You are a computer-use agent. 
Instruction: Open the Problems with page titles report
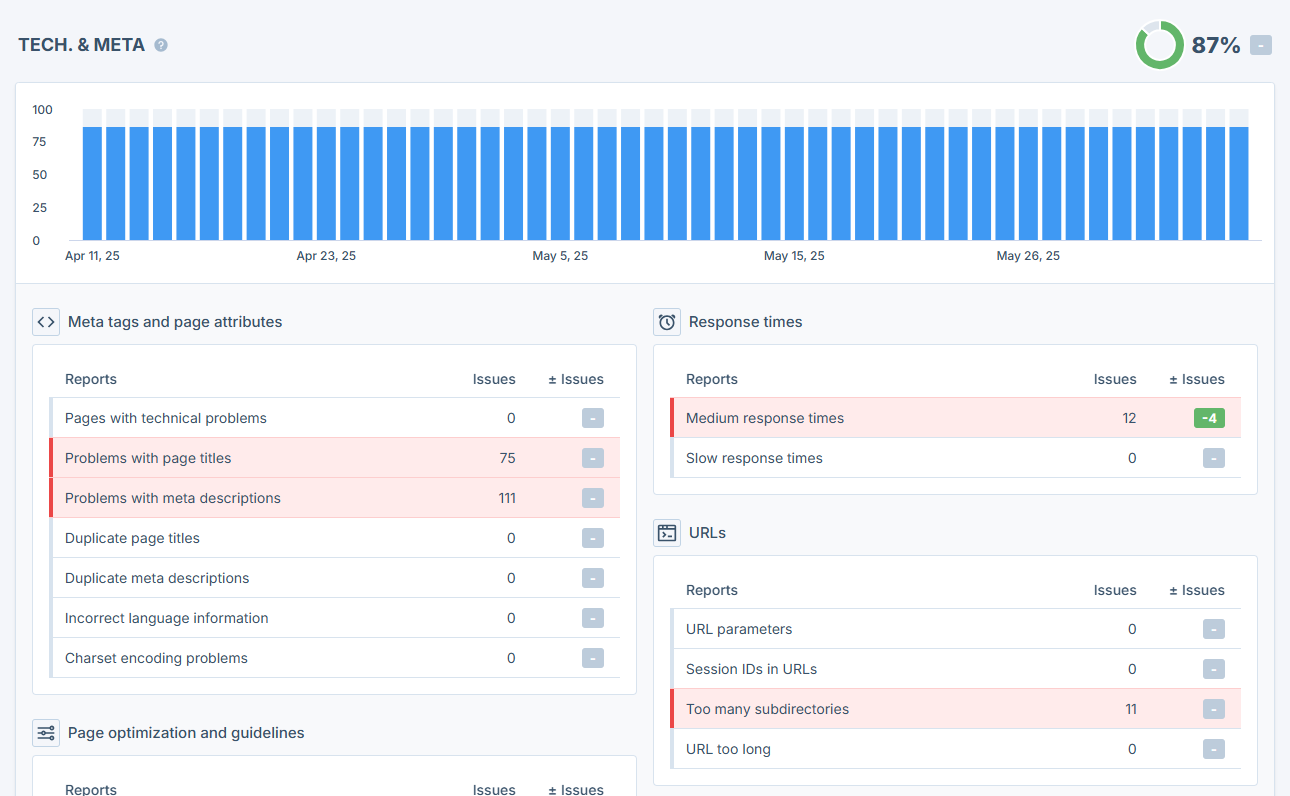pos(148,458)
